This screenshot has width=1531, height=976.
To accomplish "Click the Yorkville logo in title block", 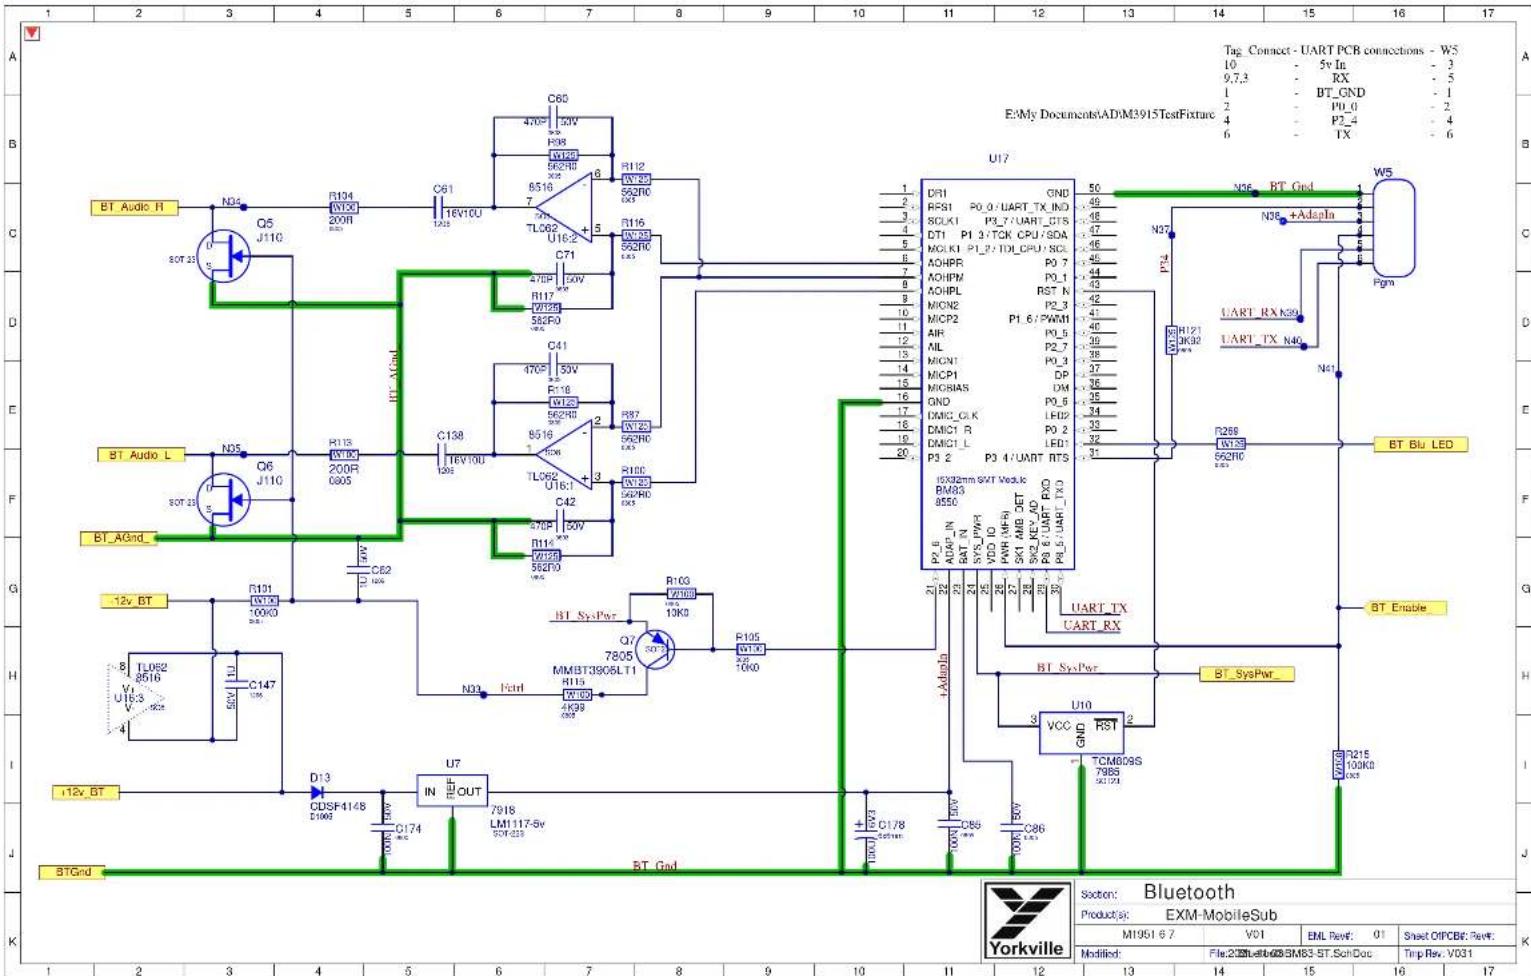I will tap(1025, 919).
